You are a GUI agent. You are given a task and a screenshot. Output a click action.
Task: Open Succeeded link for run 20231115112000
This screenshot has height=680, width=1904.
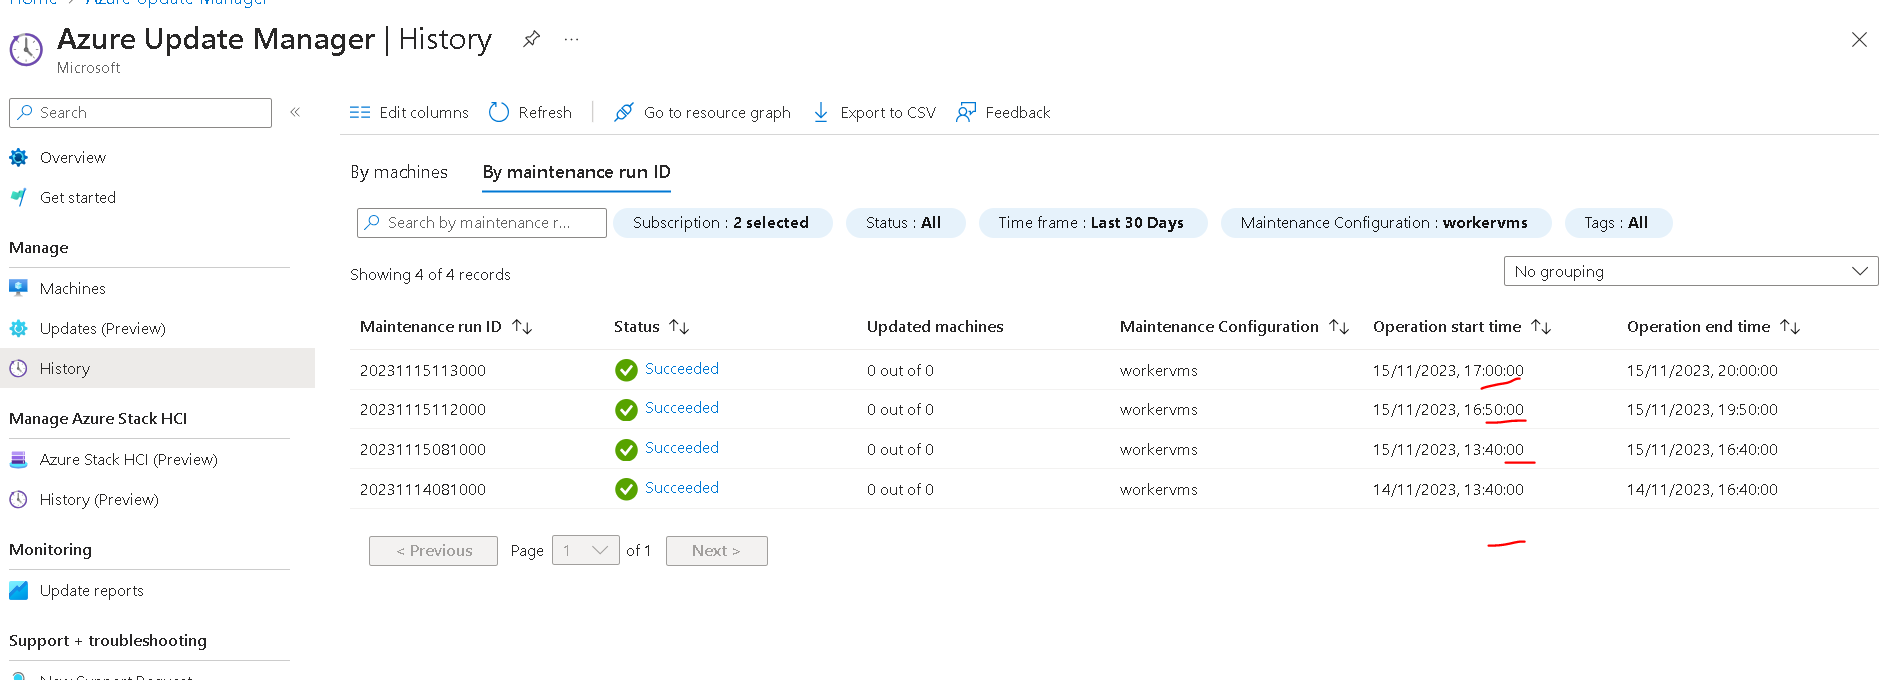click(x=682, y=408)
